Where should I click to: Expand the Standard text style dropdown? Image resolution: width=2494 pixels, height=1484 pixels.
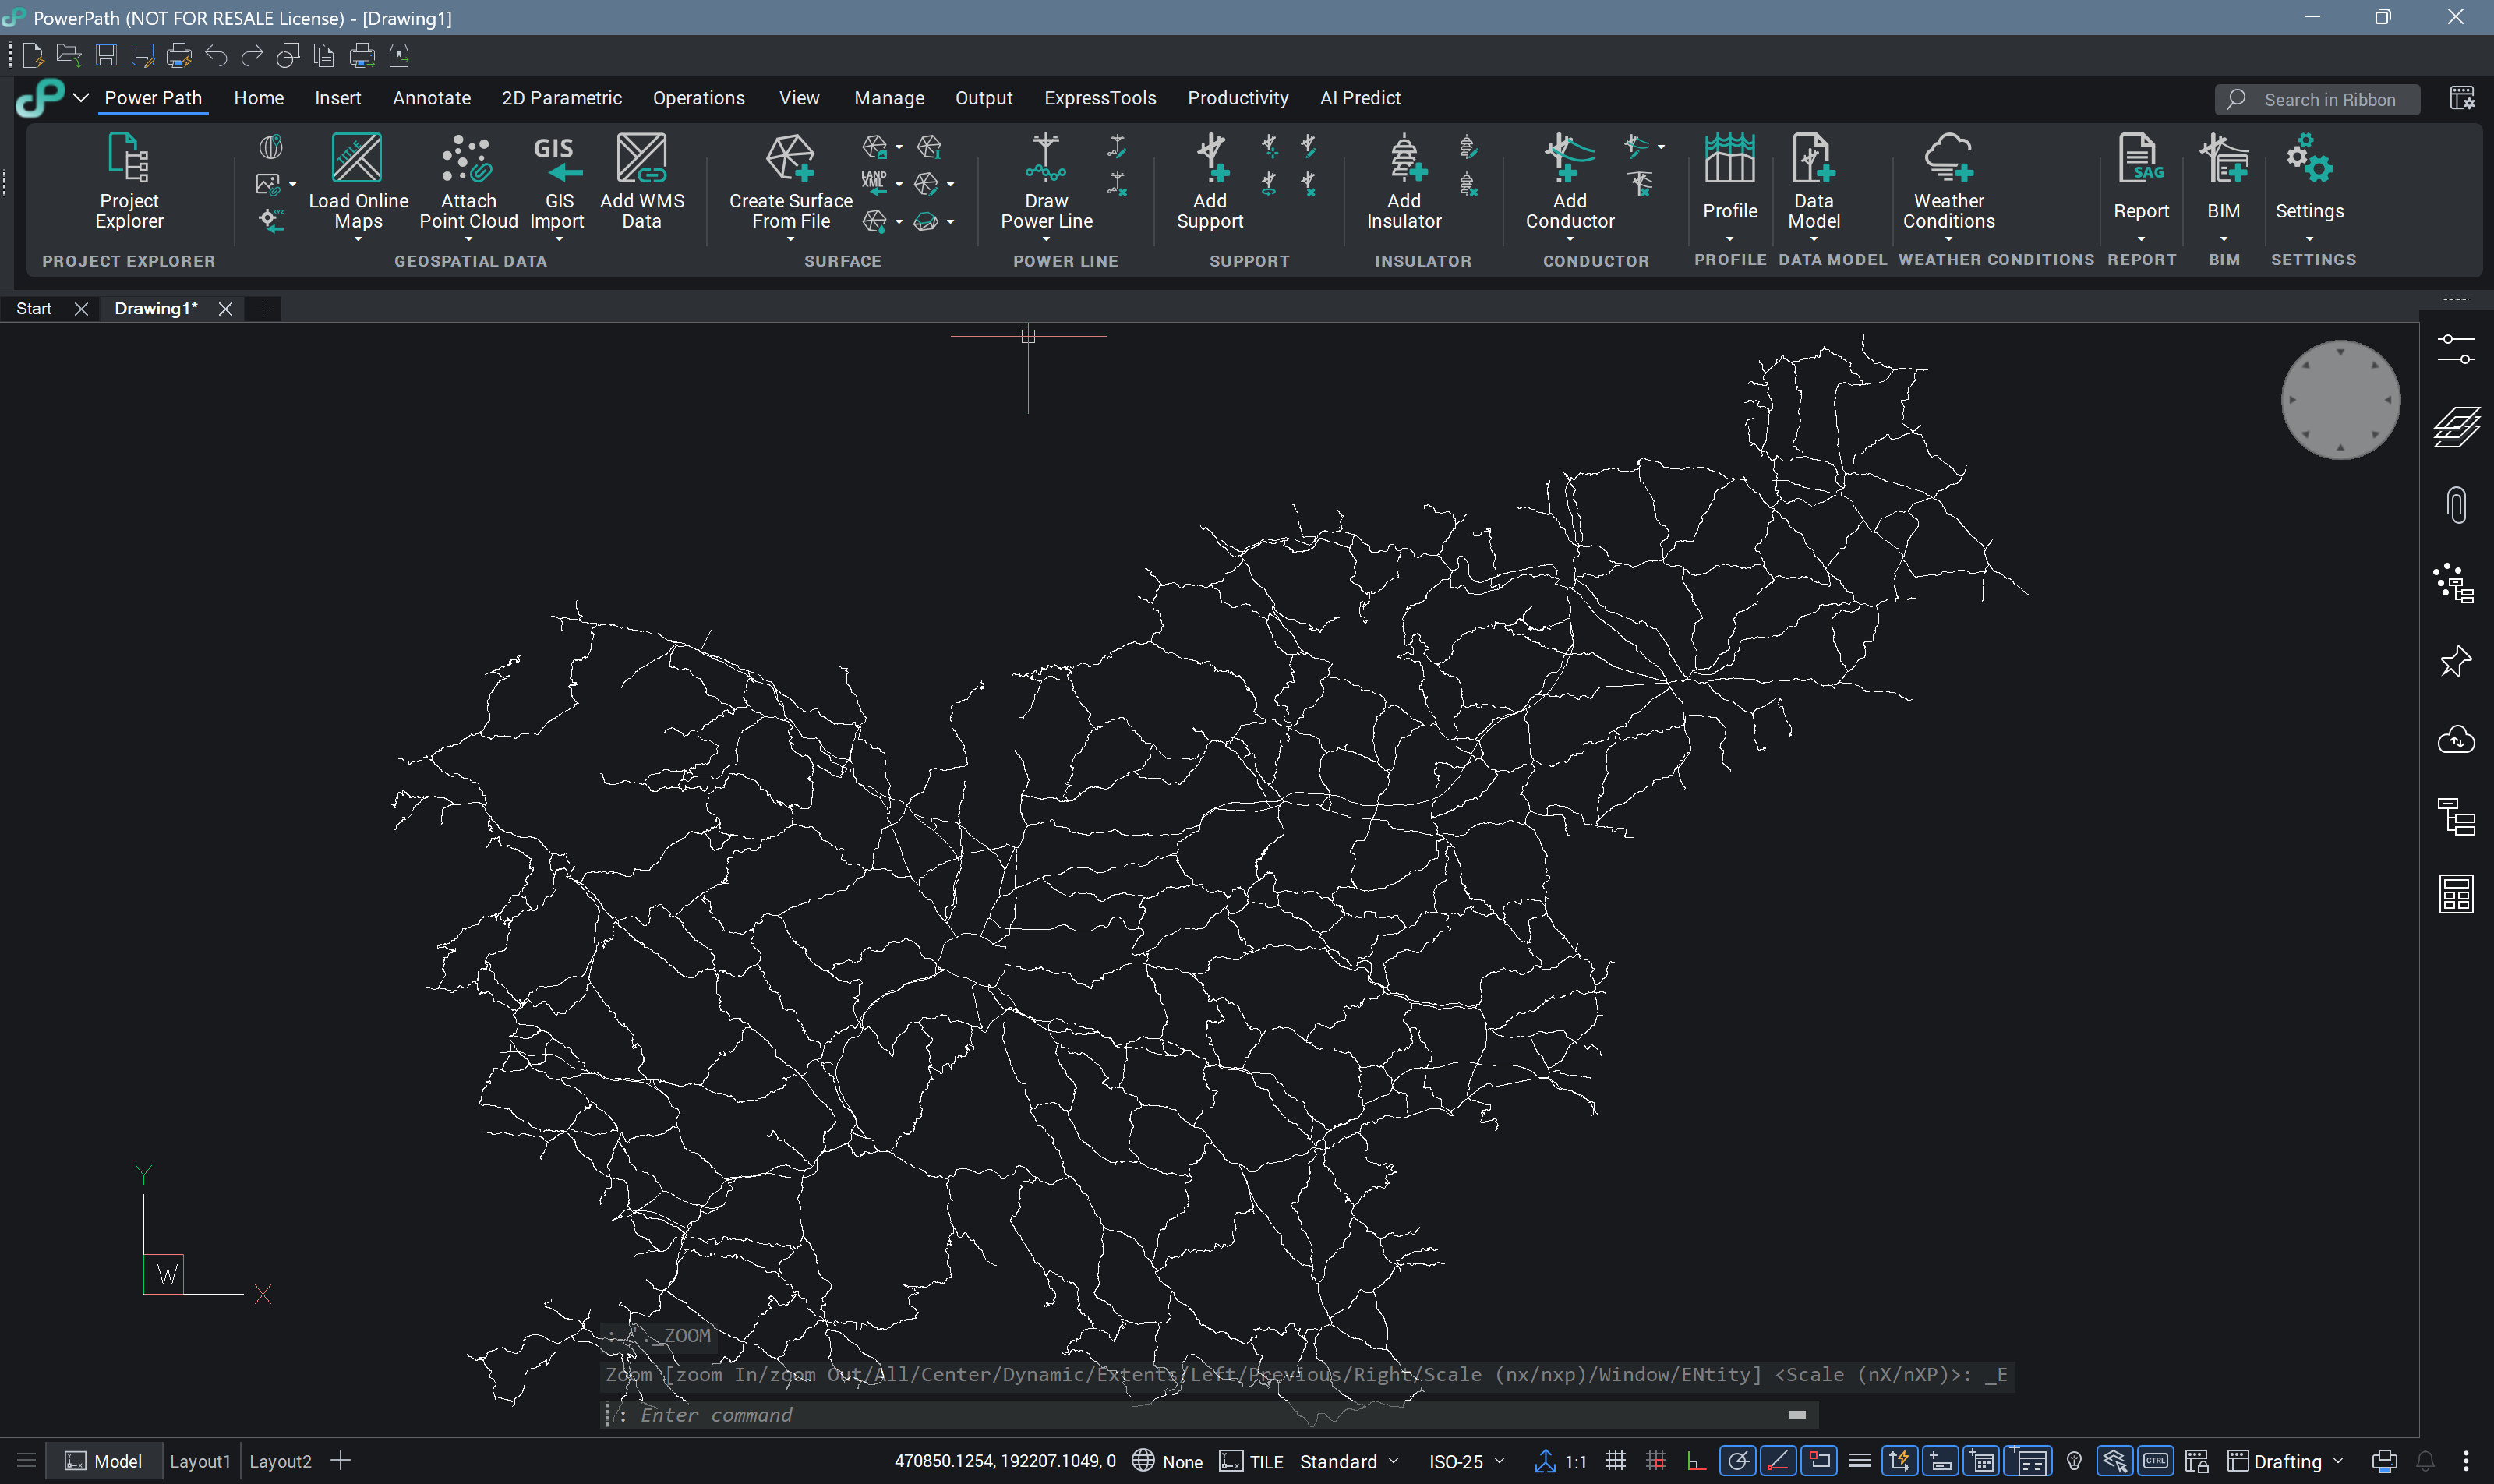1348,1461
